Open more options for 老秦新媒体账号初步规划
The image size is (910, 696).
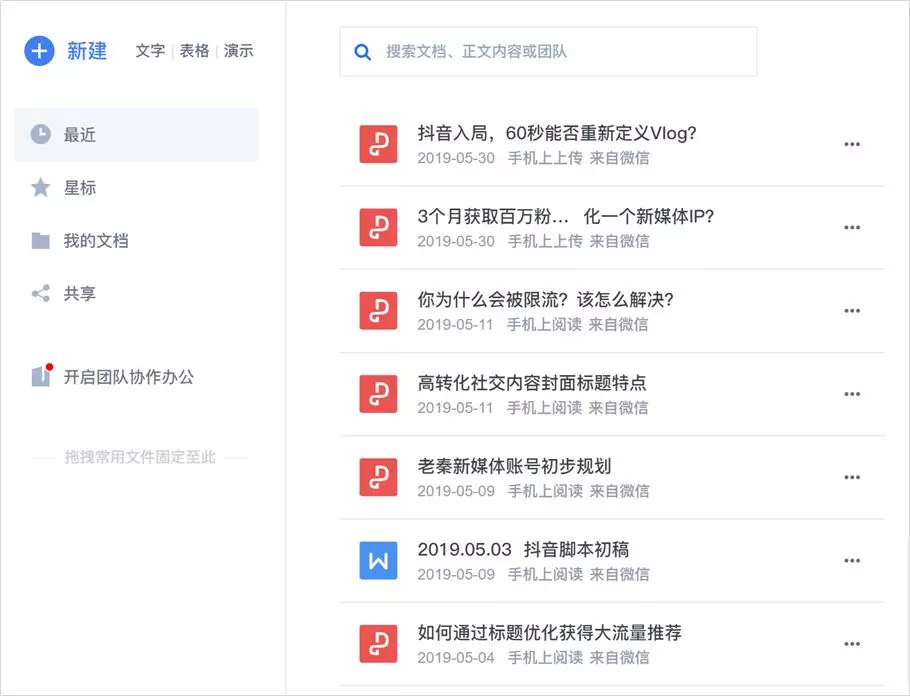coord(852,477)
